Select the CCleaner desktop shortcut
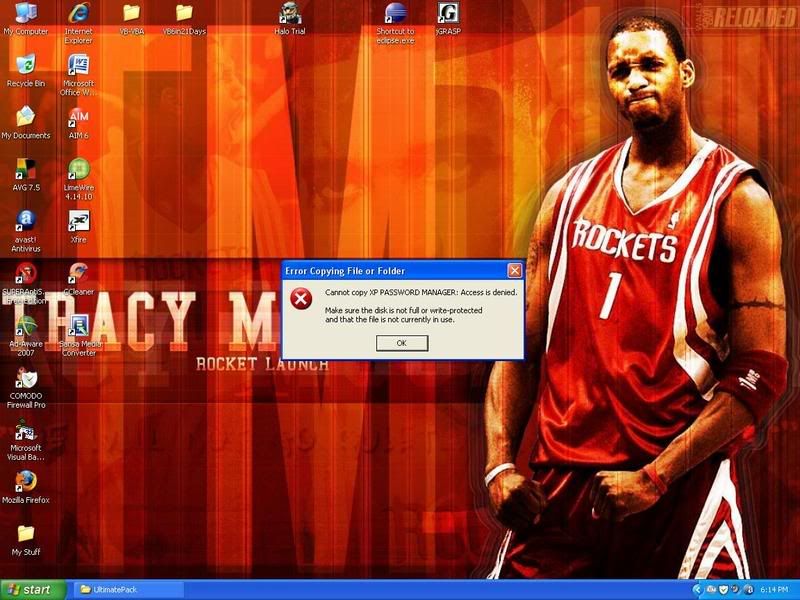 point(78,279)
